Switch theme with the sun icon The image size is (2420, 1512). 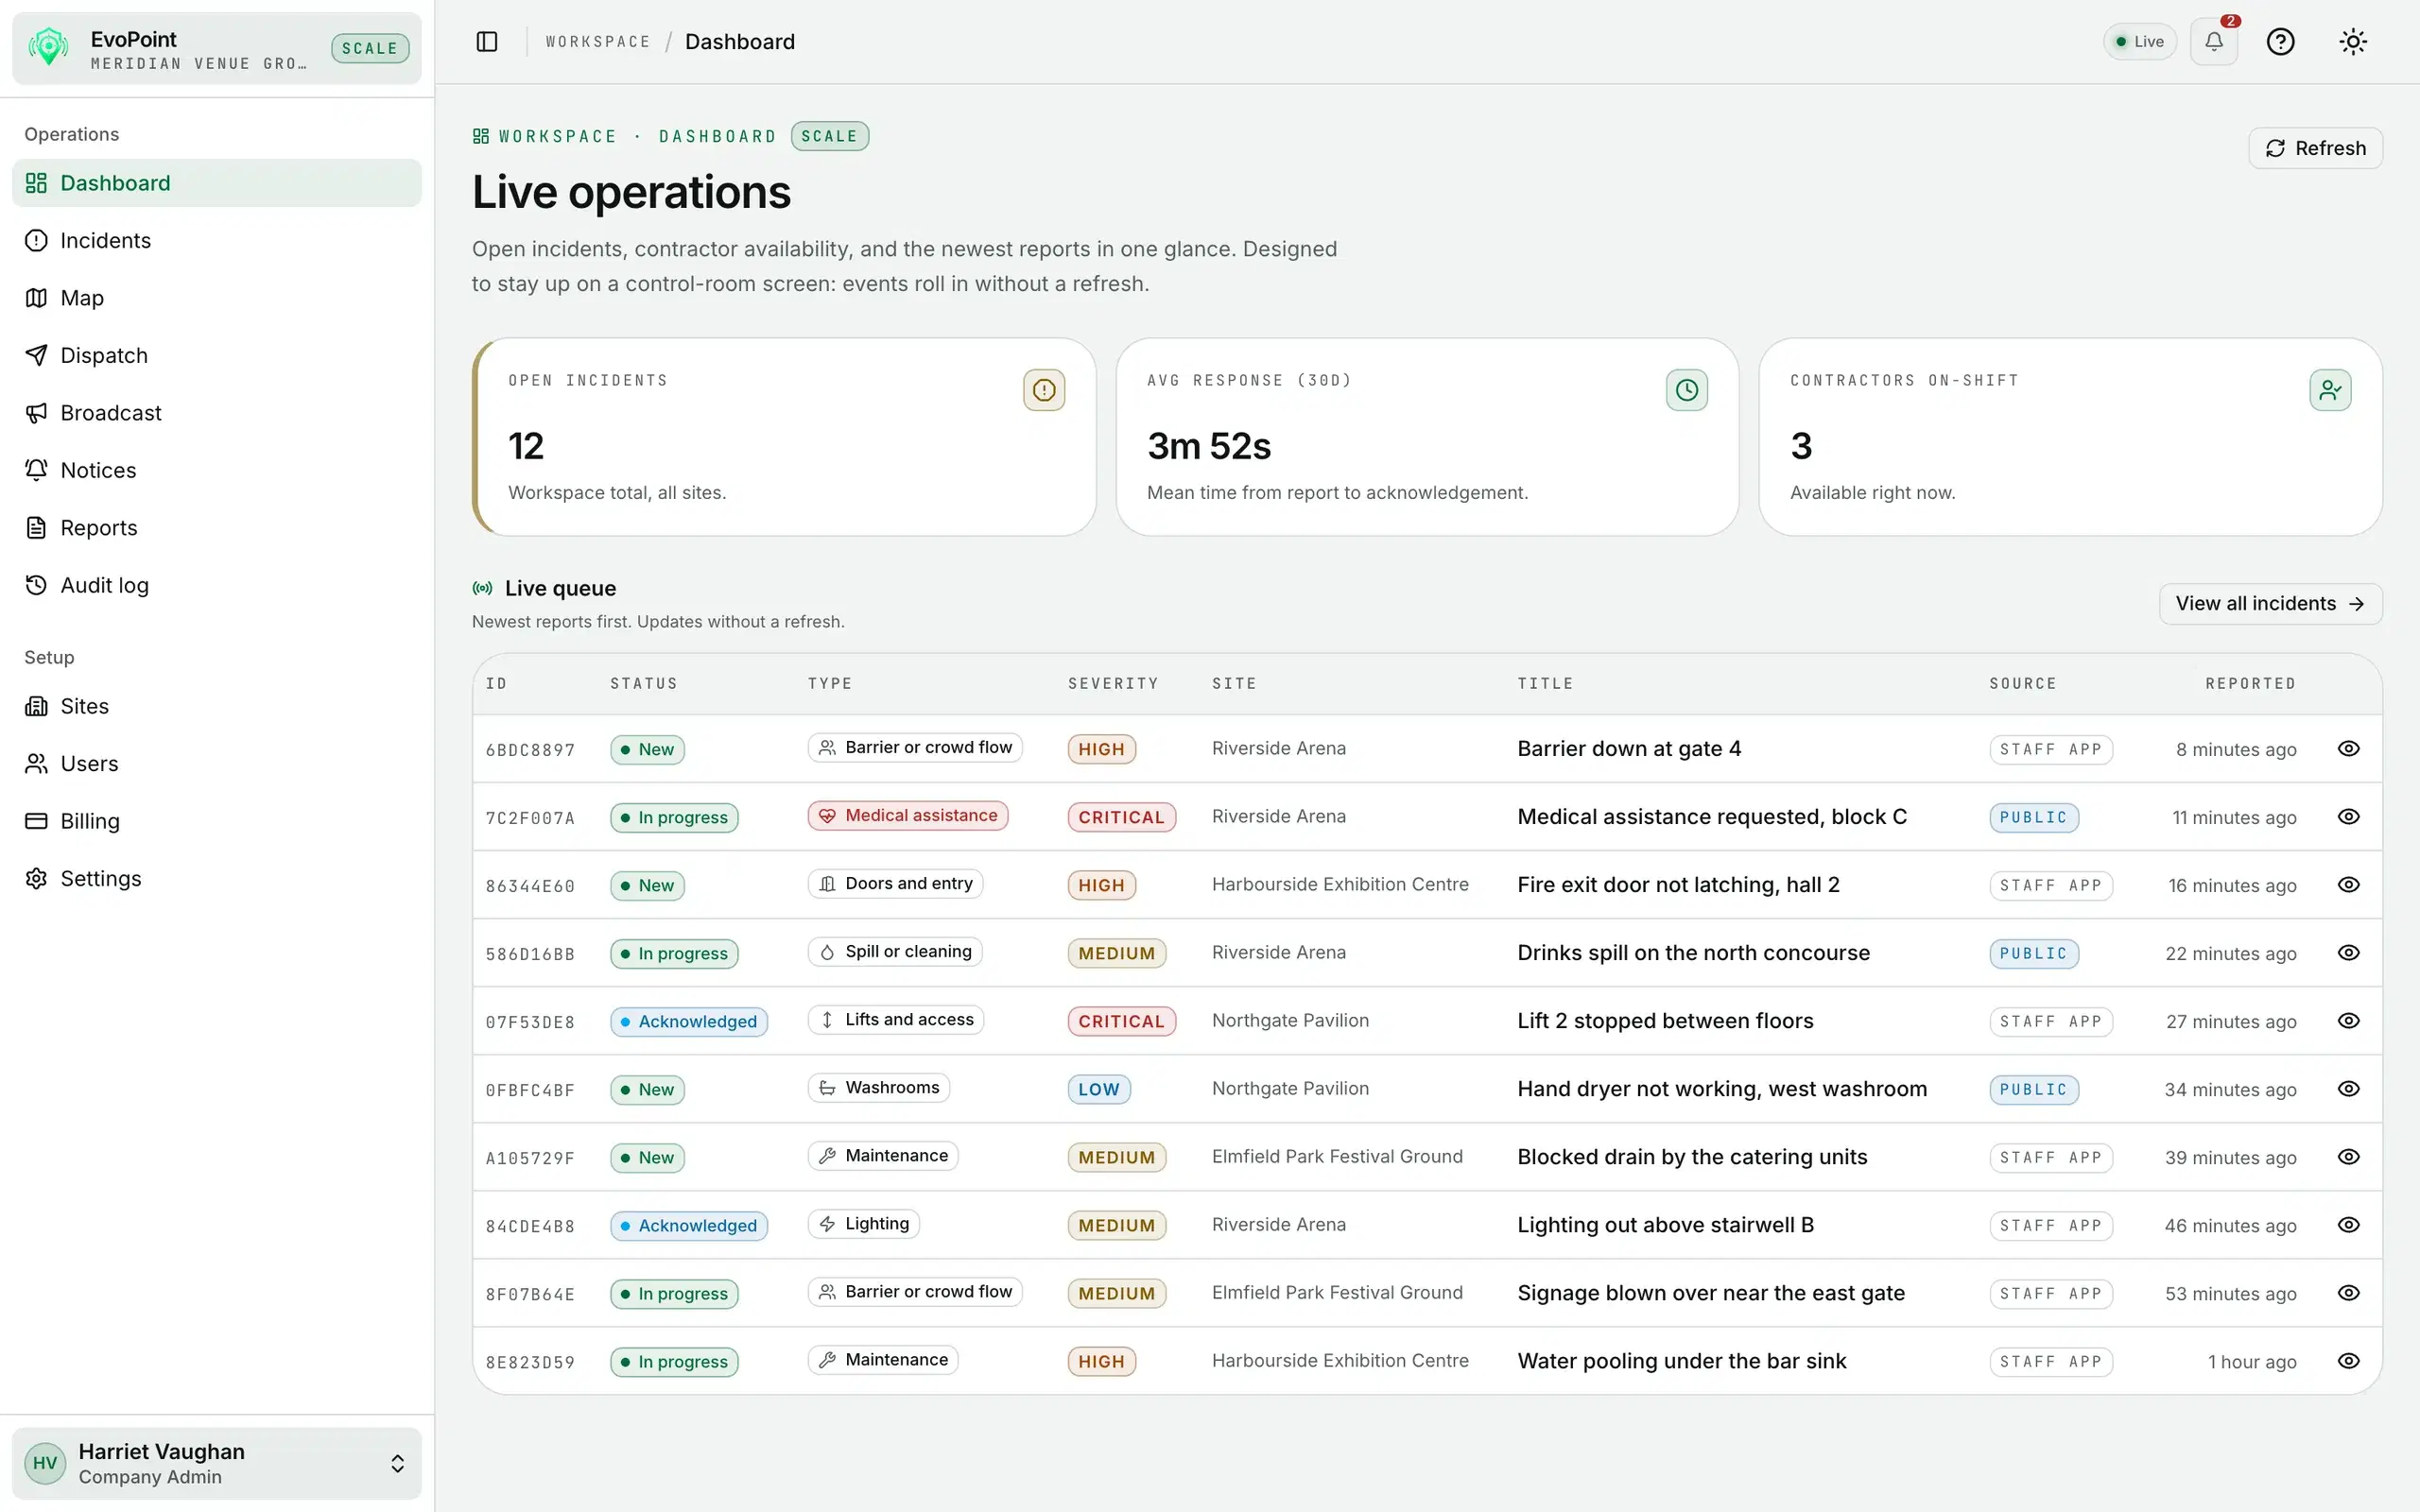pyautogui.click(x=2353, y=42)
